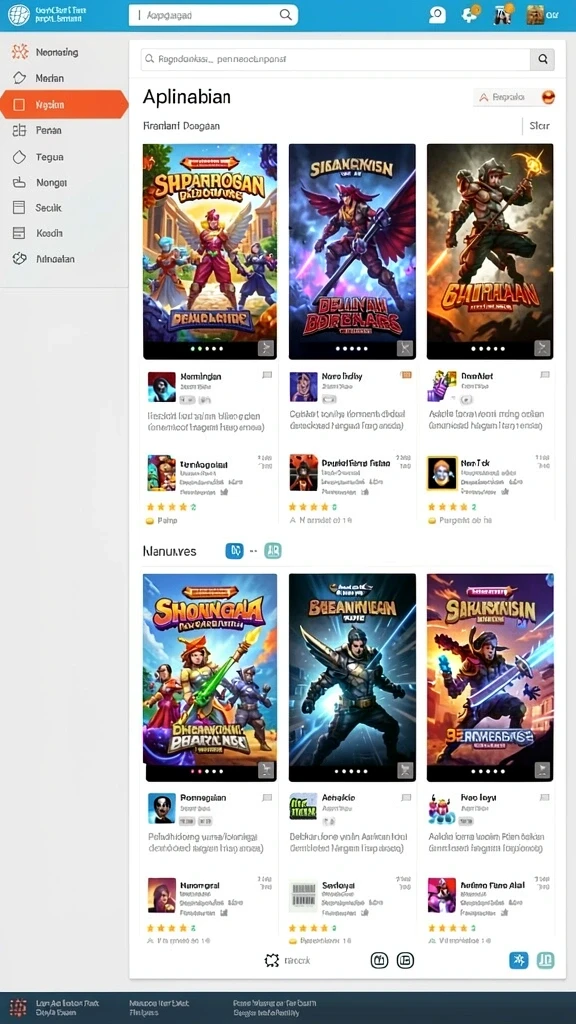
Task: Click the Merian sidebar icon
Action: 20,78
